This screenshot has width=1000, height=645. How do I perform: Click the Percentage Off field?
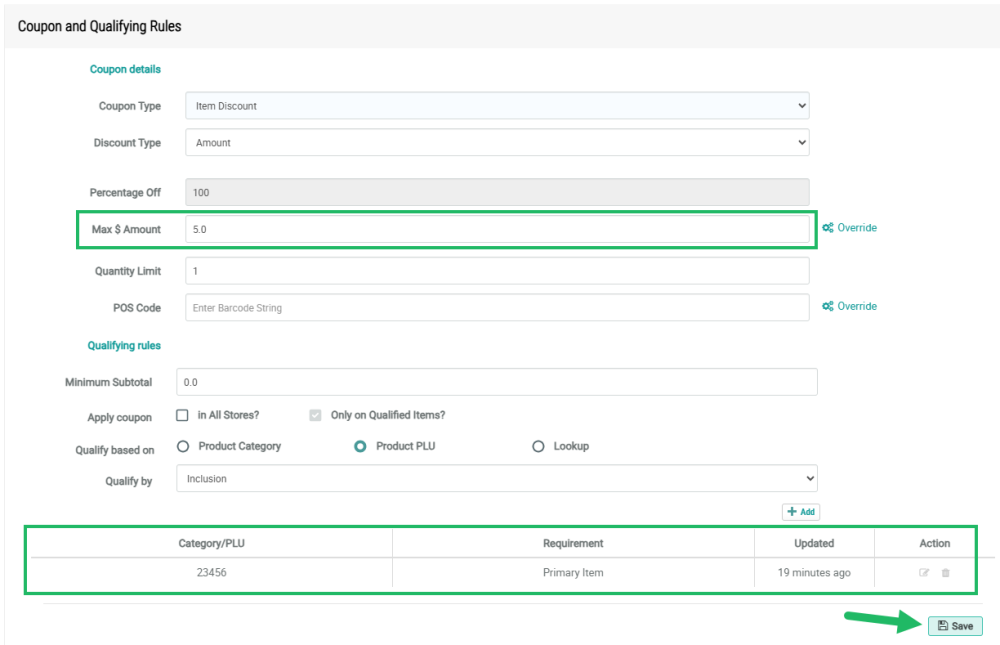click(x=497, y=192)
